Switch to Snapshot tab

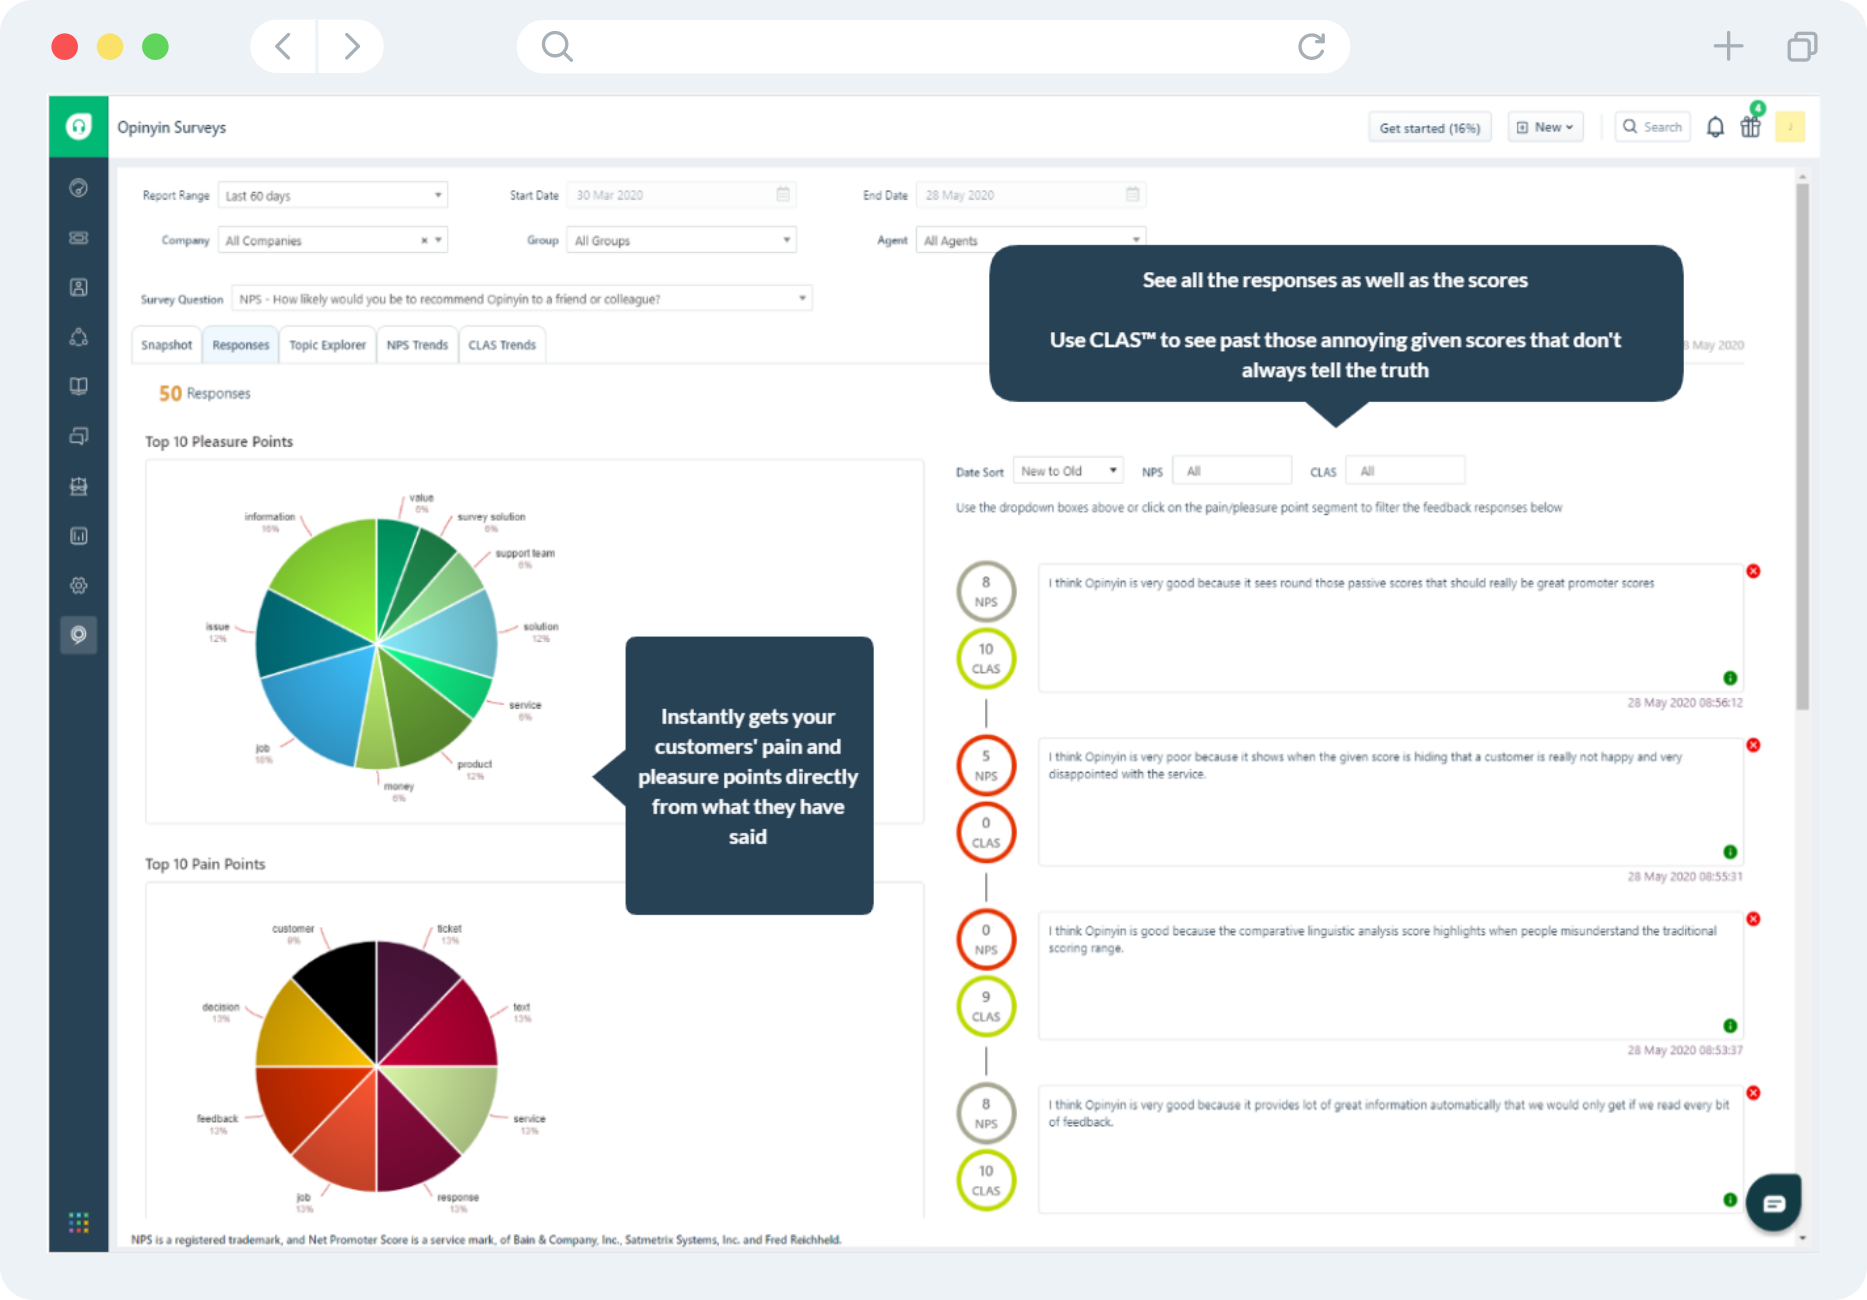click(166, 345)
